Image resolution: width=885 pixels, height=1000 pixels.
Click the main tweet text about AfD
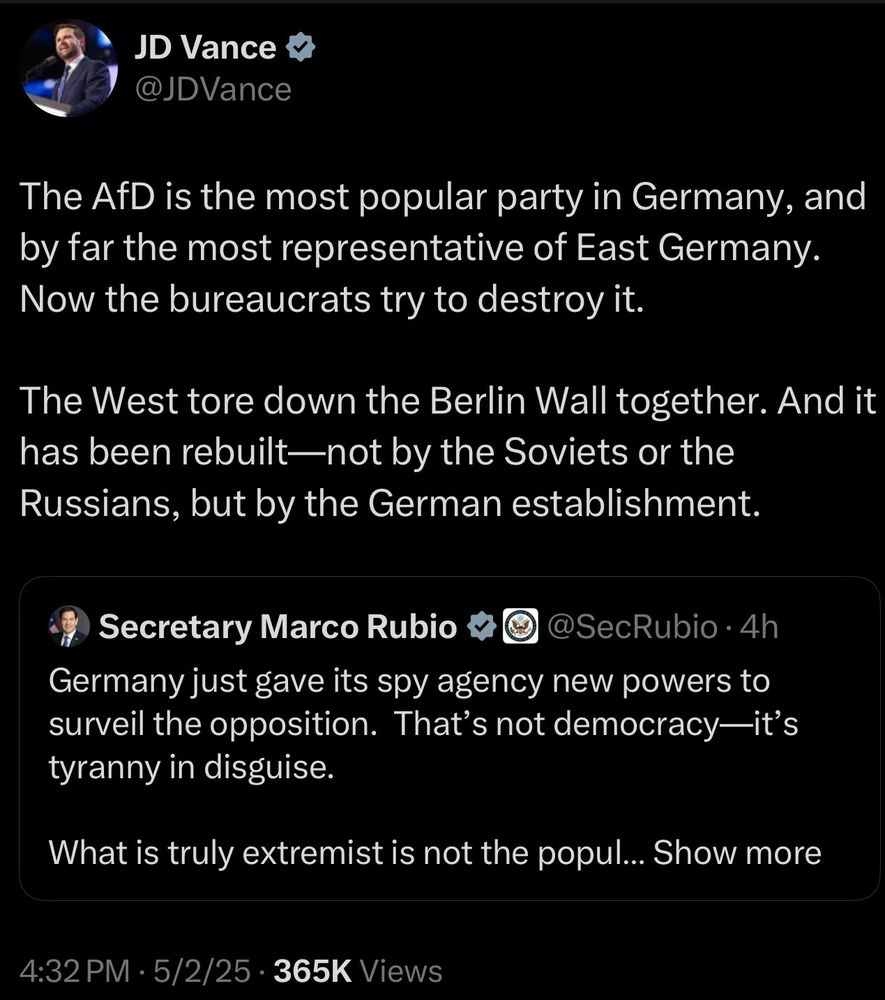pyautogui.click(x=443, y=248)
